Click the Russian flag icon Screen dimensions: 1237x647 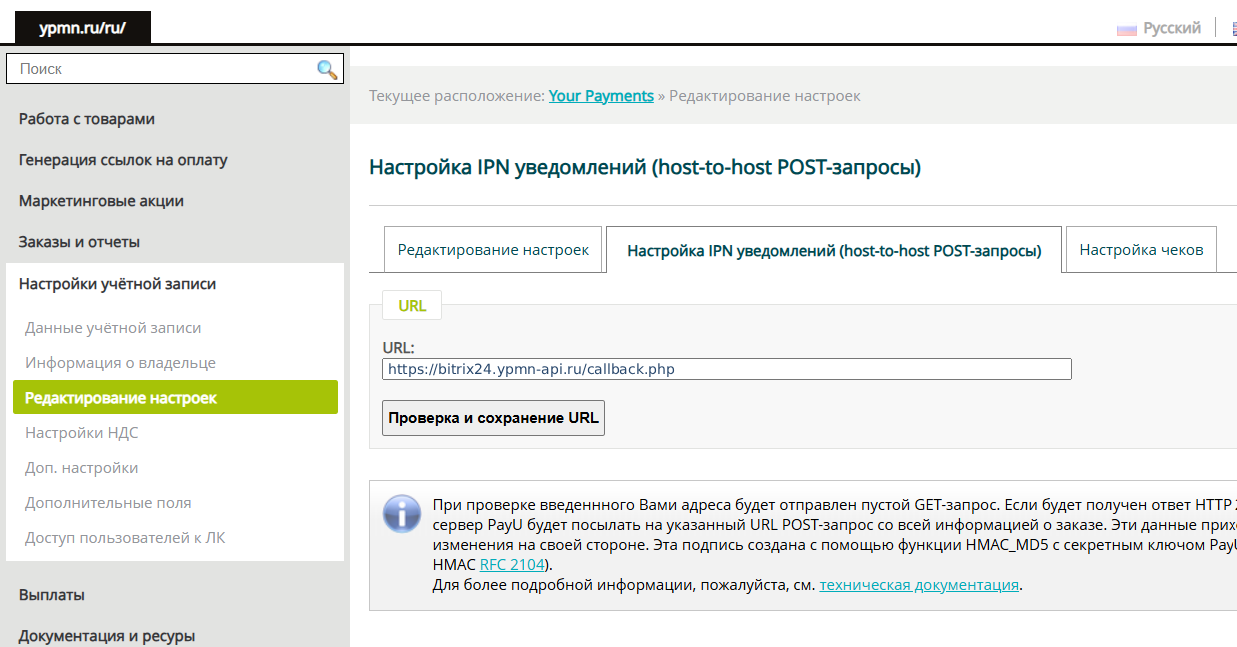click(x=1127, y=29)
